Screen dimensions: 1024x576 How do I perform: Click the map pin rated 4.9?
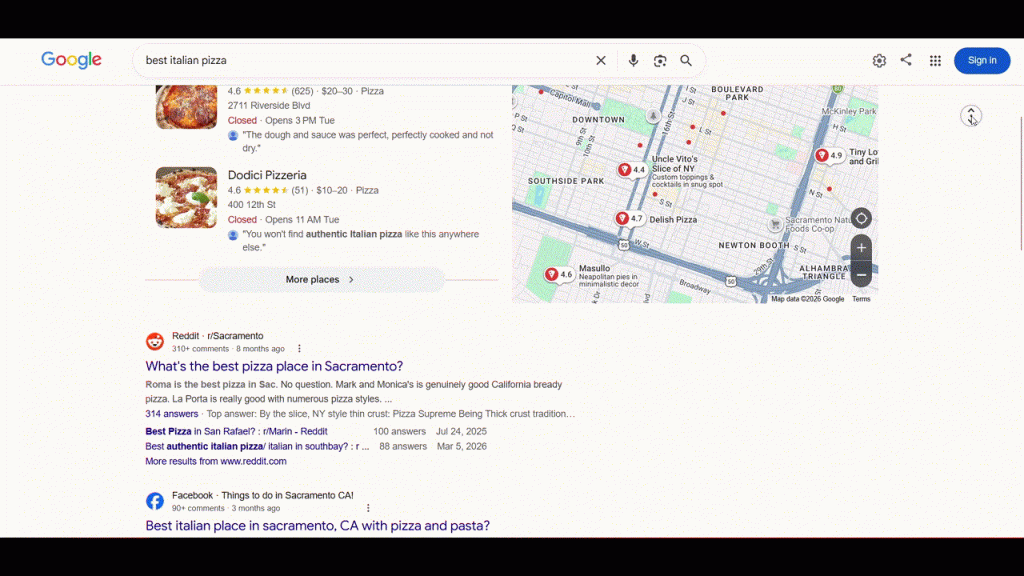pos(822,155)
